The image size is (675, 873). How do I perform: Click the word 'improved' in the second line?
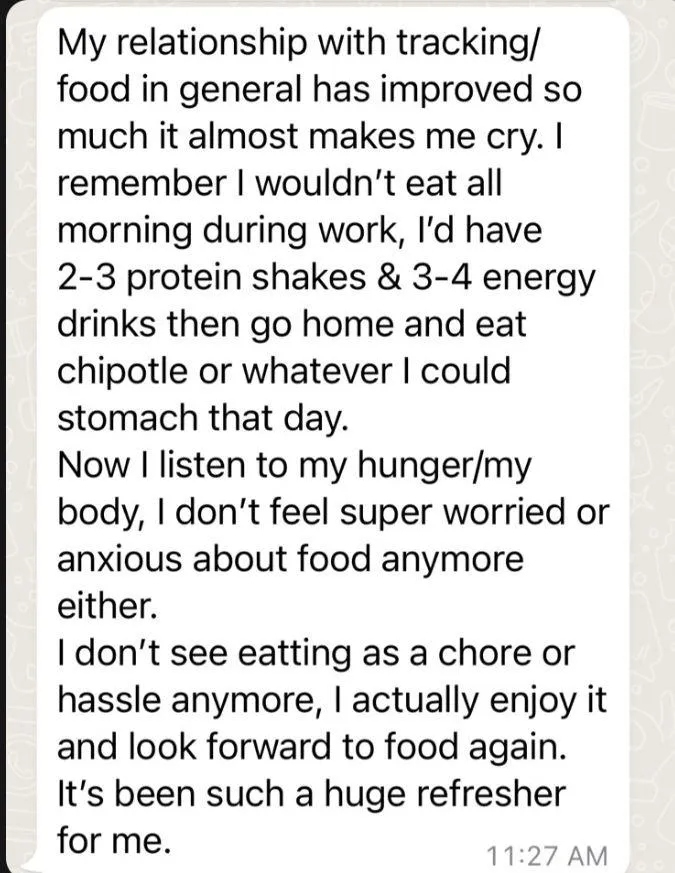click(454, 92)
